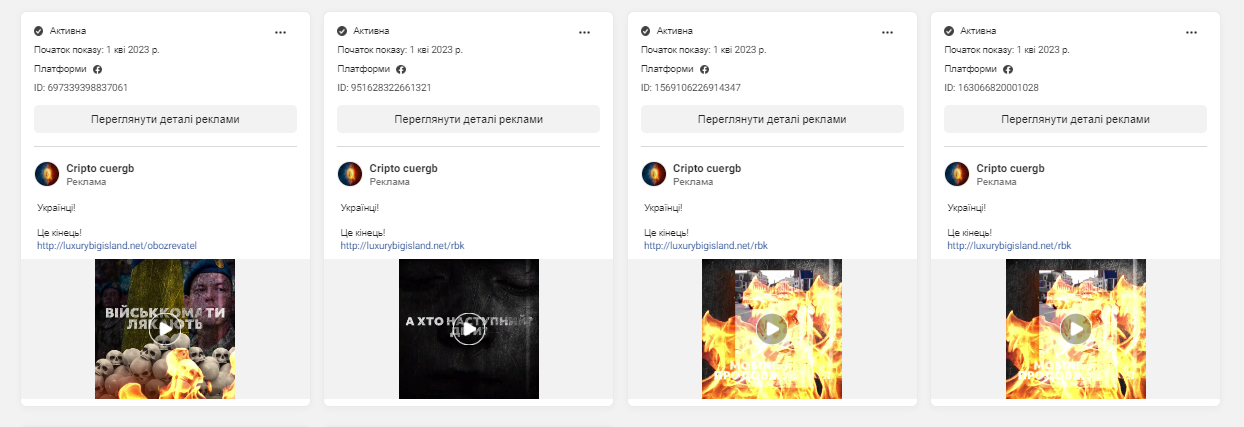
Task: Click Cripto cuergb avatar on ad with obozrevatel link
Action: tap(47, 174)
